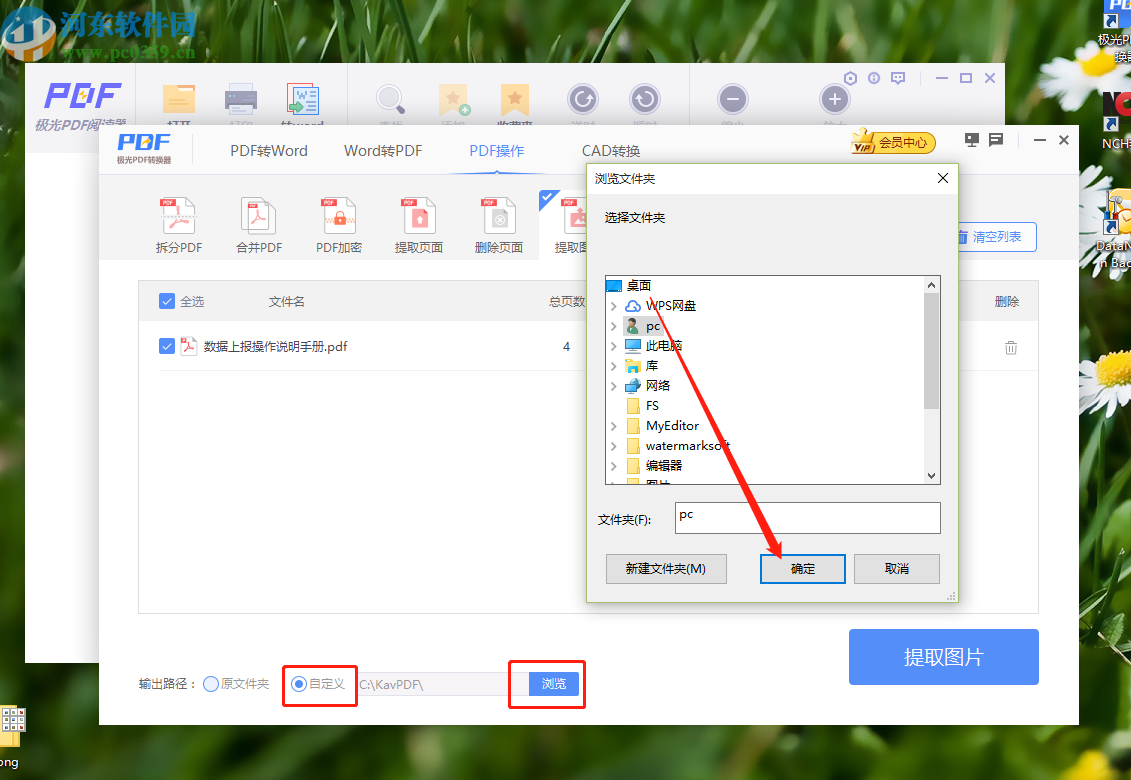Image resolution: width=1131 pixels, height=780 pixels.
Task: Select the PDF加密 tool
Action: [x=338, y=222]
